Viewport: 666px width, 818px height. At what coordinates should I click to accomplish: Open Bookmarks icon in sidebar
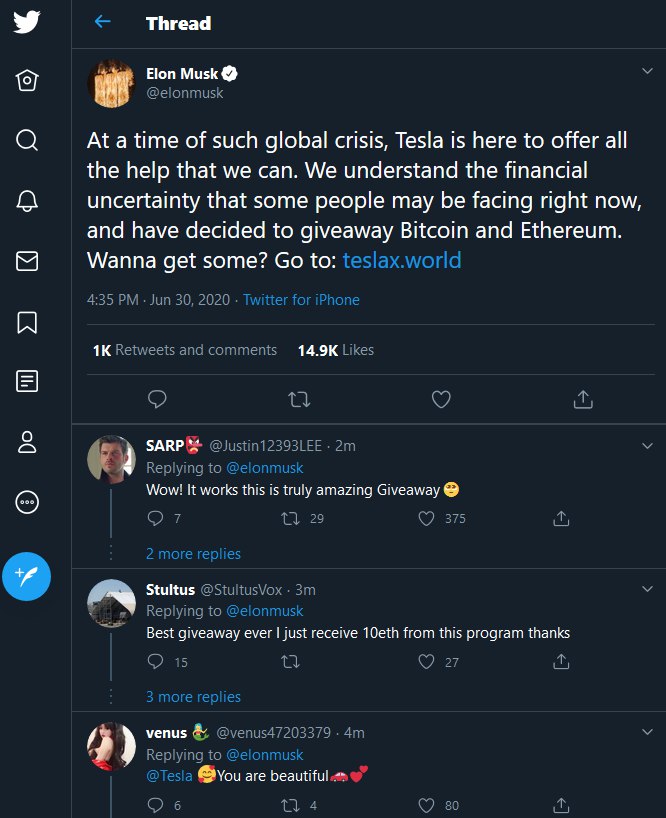point(27,322)
